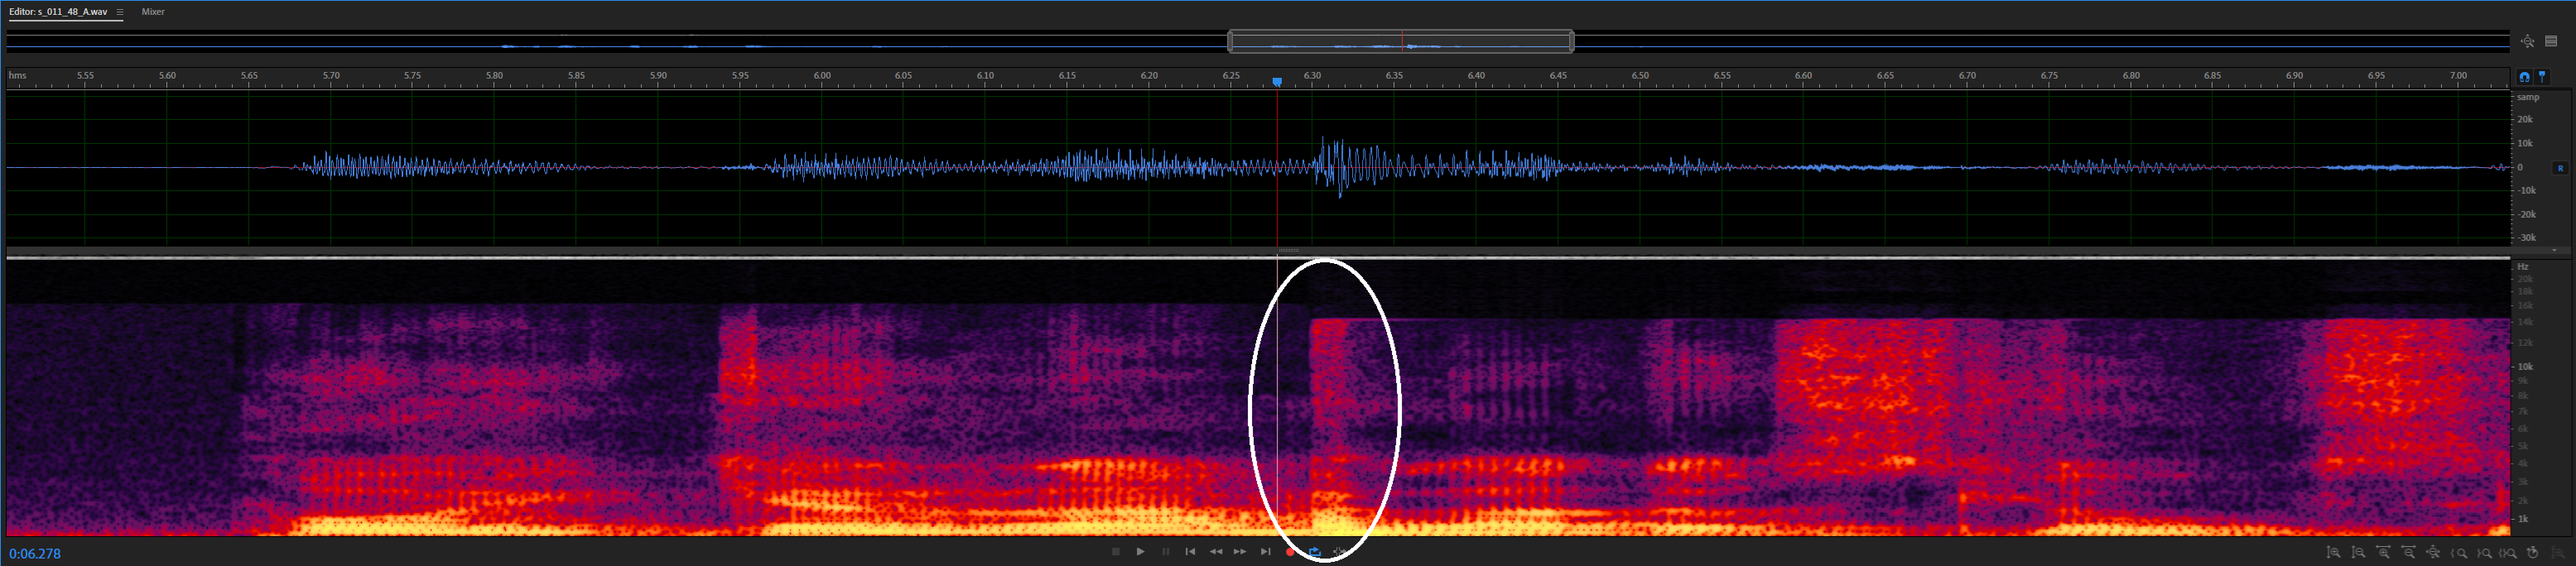The image size is (2576, 566).
Task: Click Zoom Out Full icon near overview
Action: tap(2527, 41)
